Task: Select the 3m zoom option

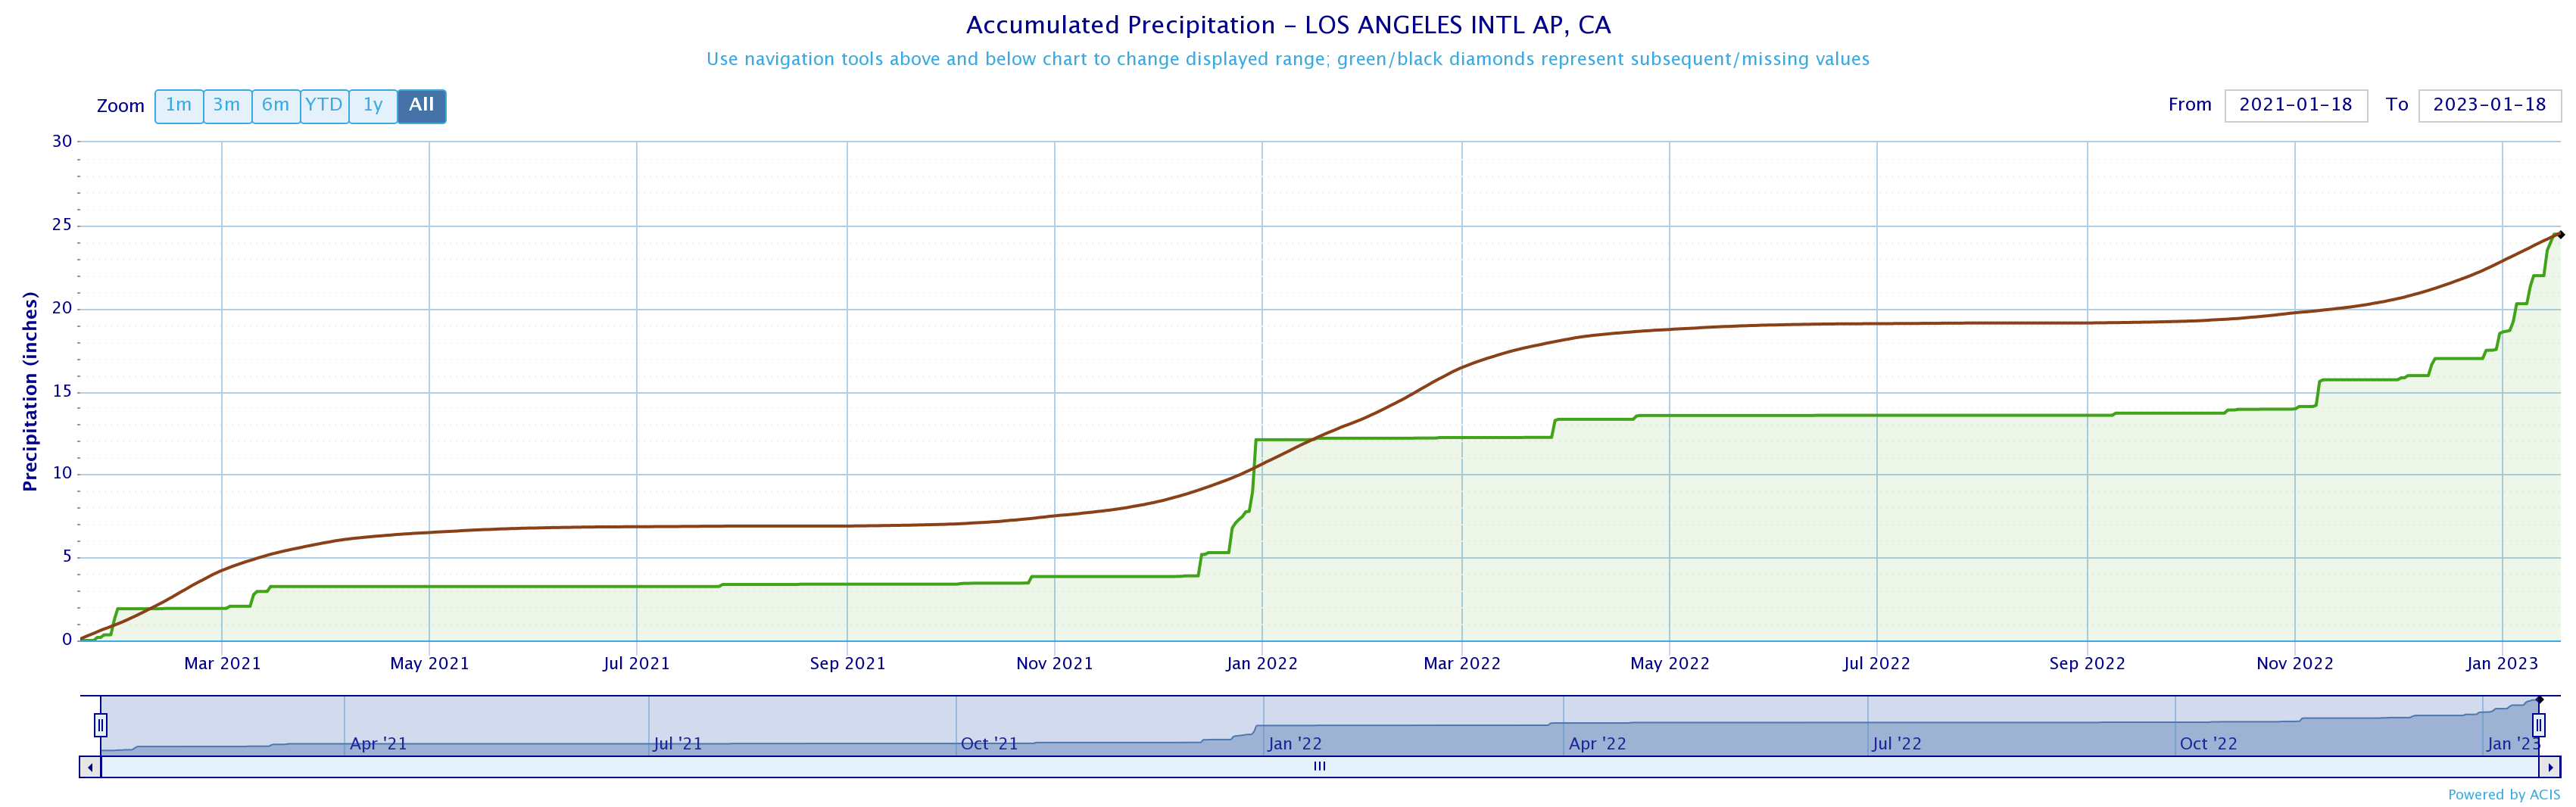Action: pos(227,106)
